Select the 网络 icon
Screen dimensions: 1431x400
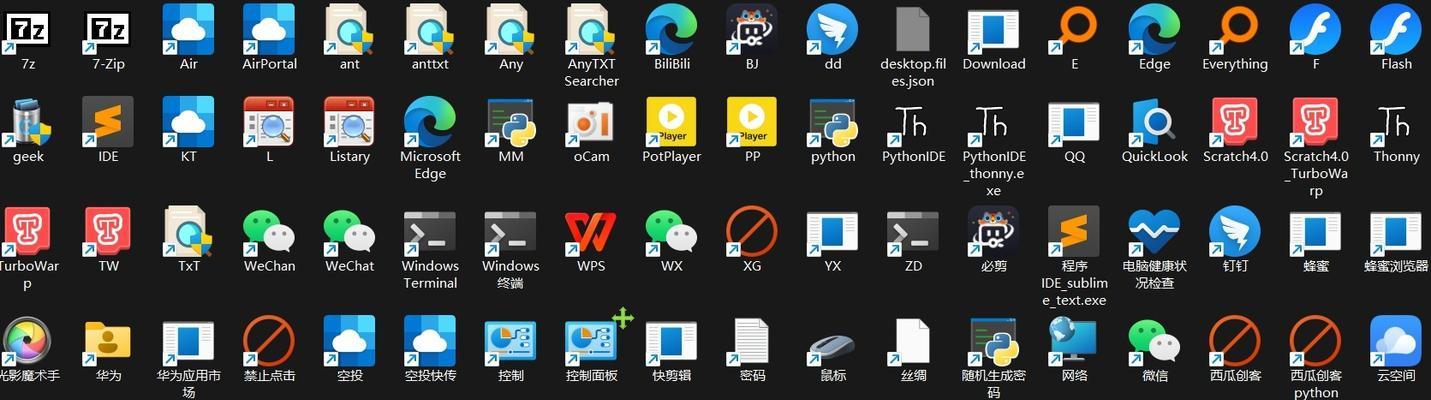click(1074, 342)
